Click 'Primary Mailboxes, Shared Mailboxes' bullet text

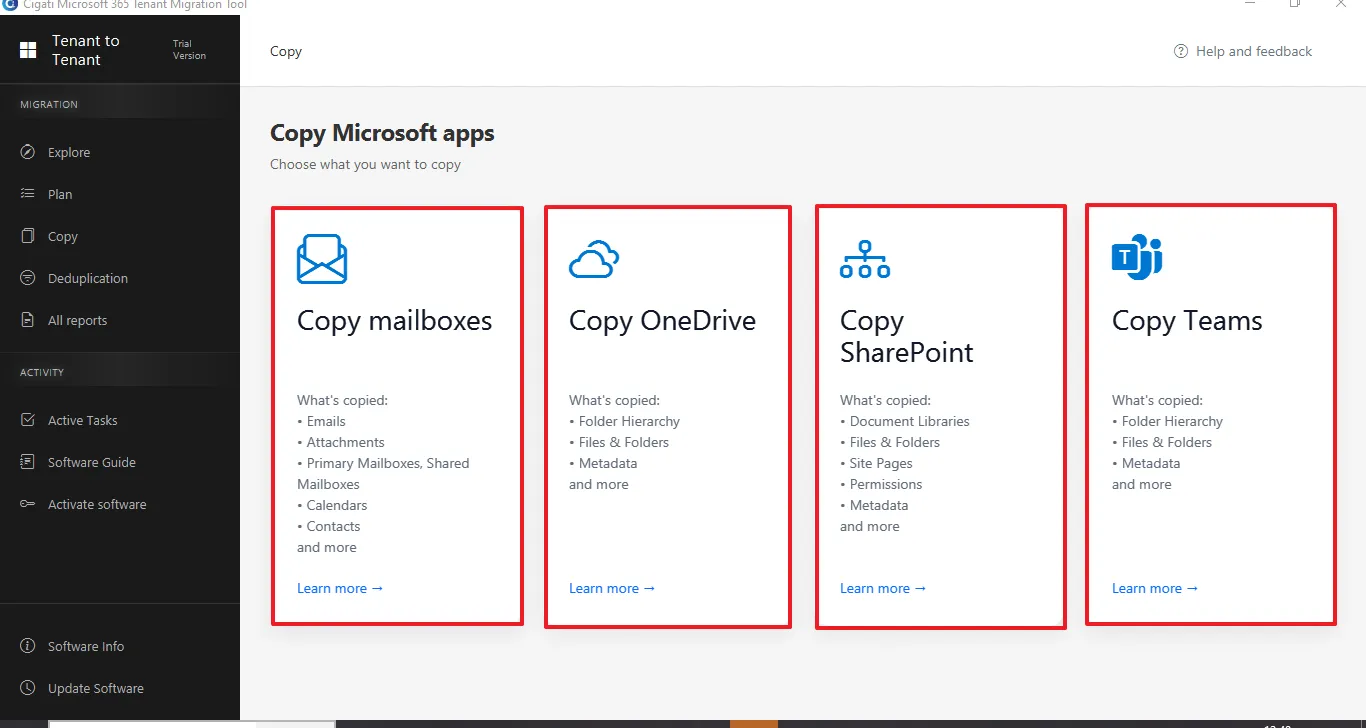pos(383,474)
